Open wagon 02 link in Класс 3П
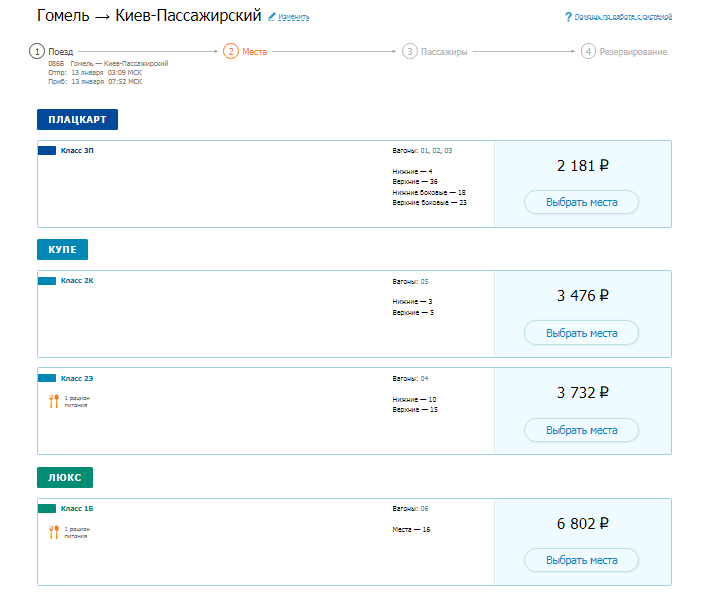This screenshot has height=595, width=703. 436,150
